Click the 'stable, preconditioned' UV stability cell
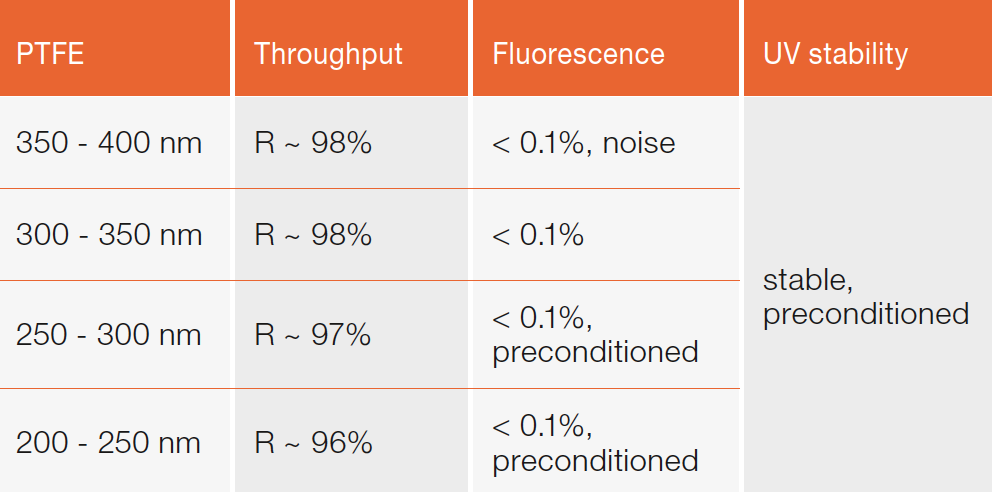 [865, 297]
